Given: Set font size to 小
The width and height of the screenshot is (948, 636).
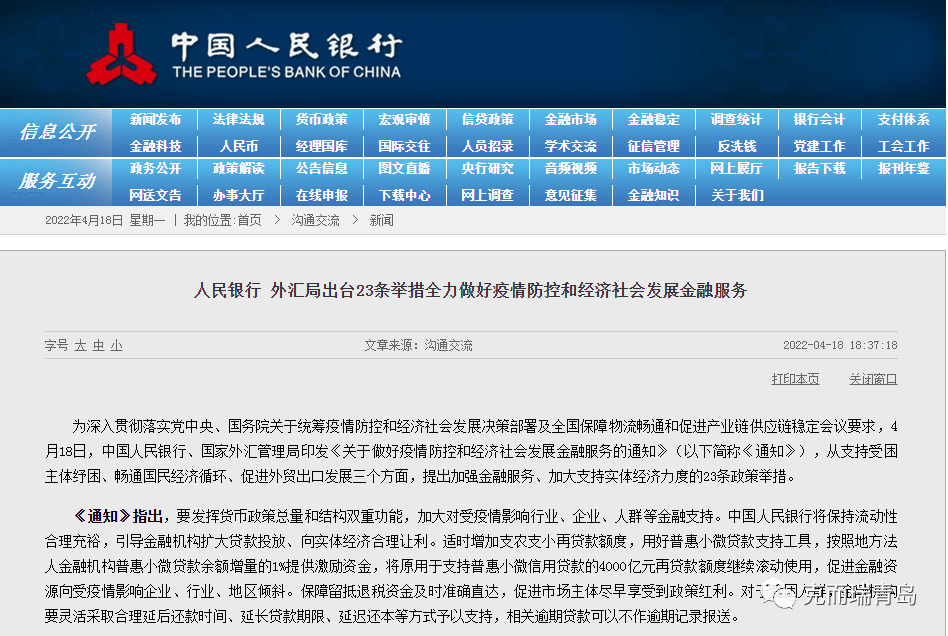Looking at the screenshot, I should tap(117, 346).
